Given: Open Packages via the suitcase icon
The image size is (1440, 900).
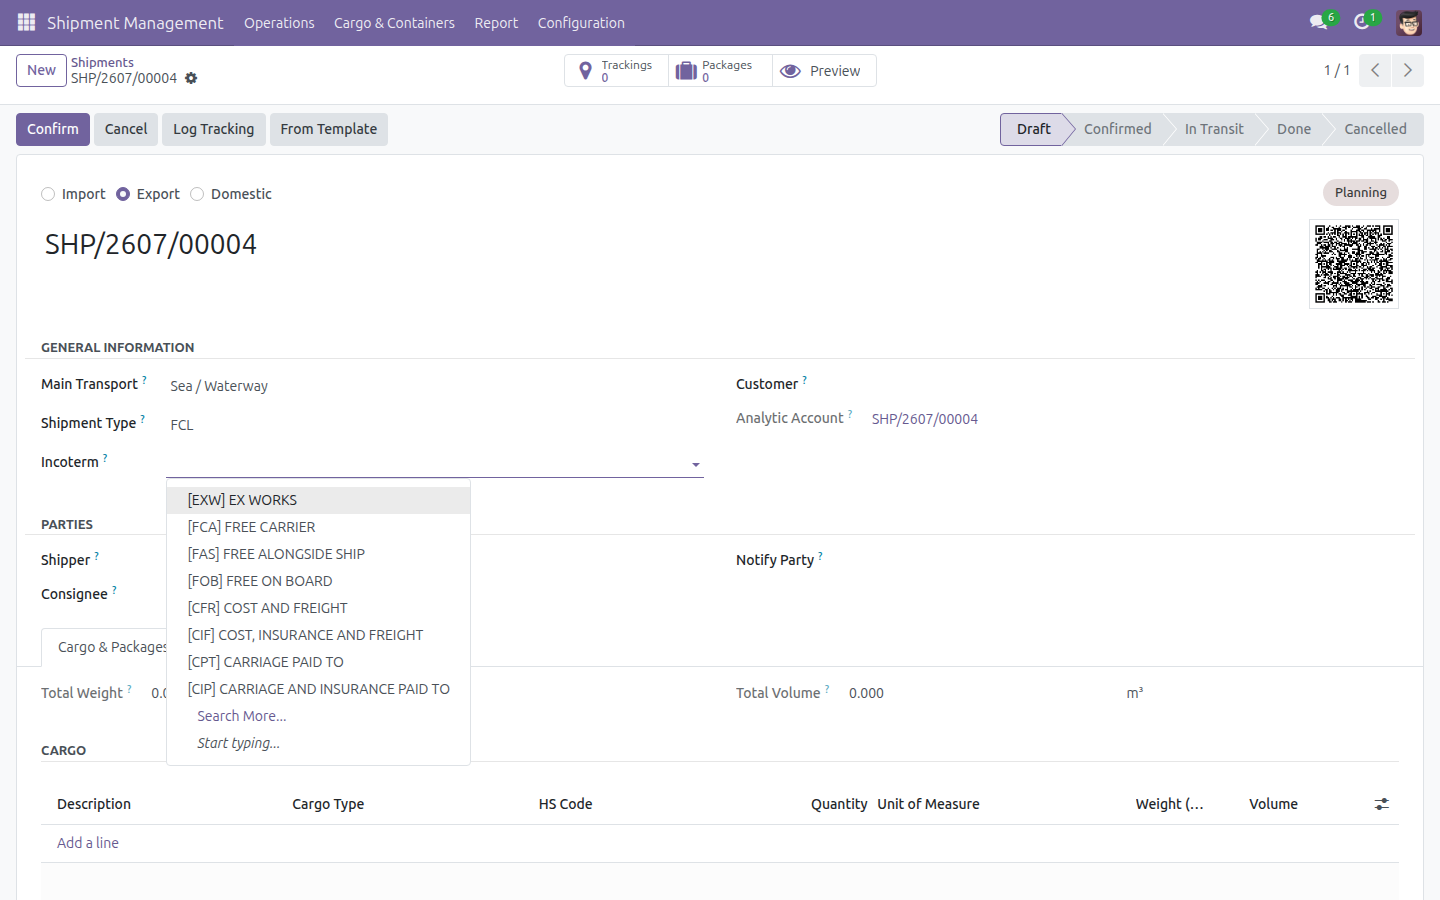Looking at the screenshot, I should pyautogui.click(x=686, y=71).
